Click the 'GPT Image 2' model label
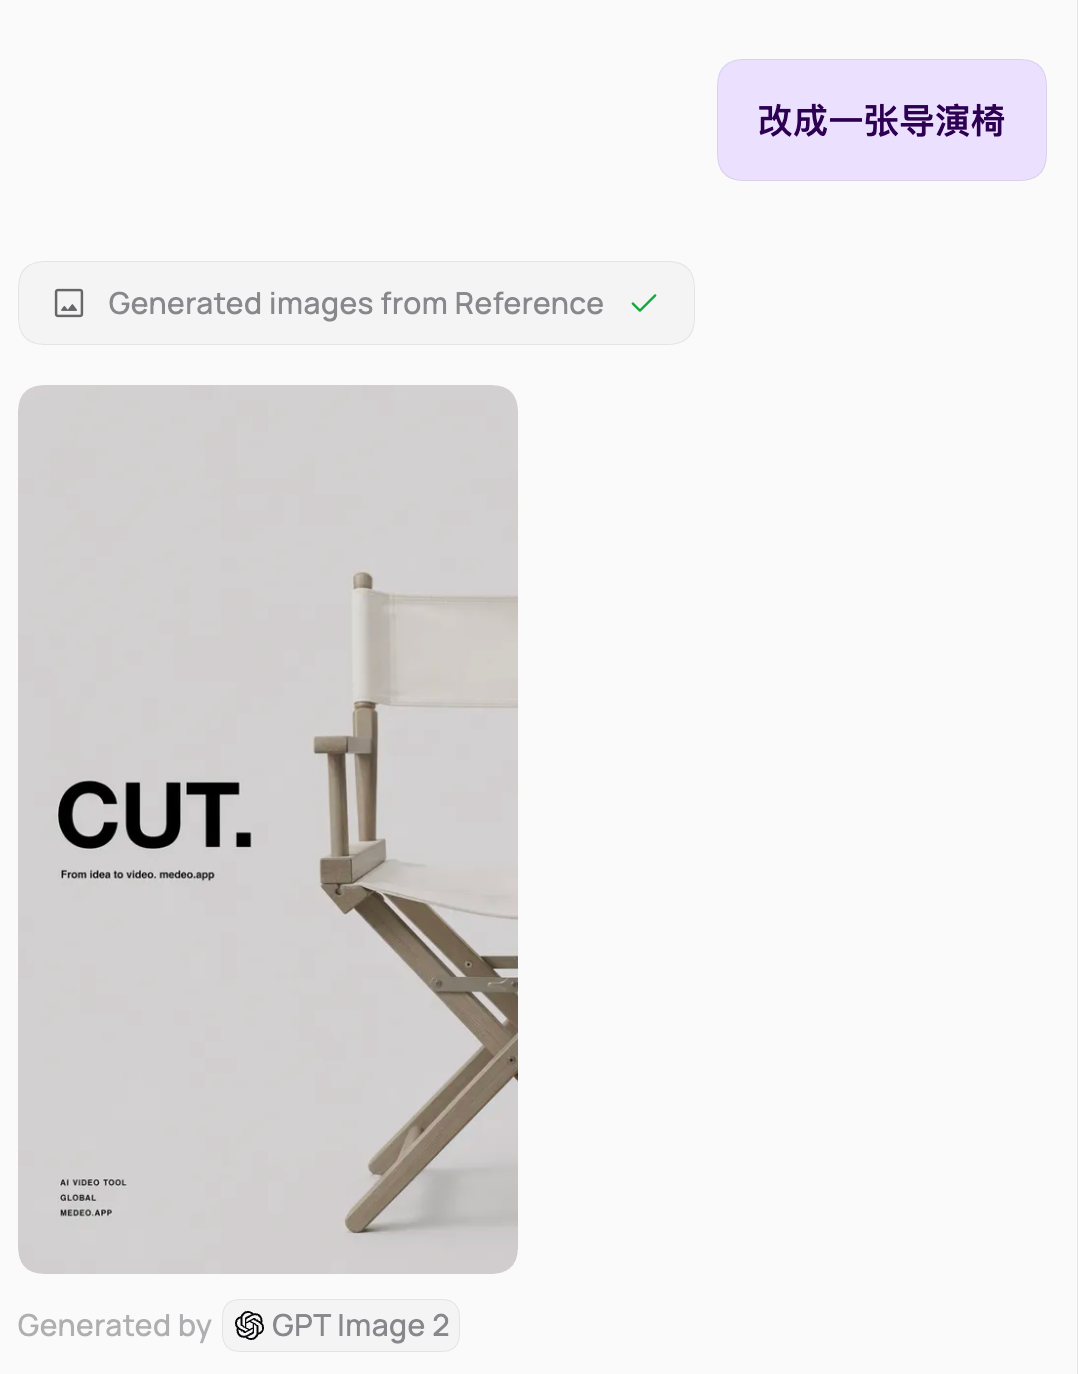1078x1374 pixels. click(360, 1325)
